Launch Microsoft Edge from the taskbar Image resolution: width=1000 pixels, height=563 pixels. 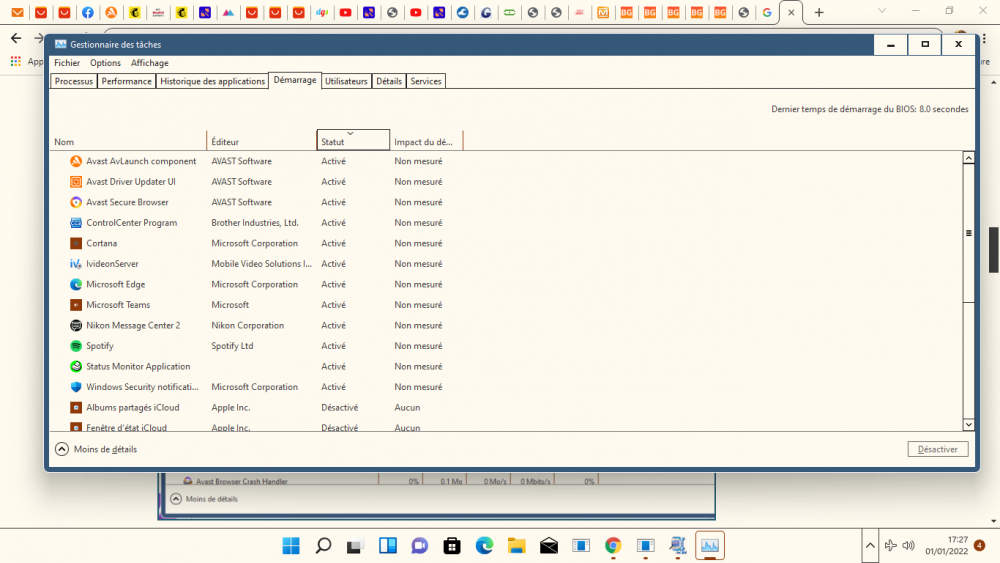(484, 546)
